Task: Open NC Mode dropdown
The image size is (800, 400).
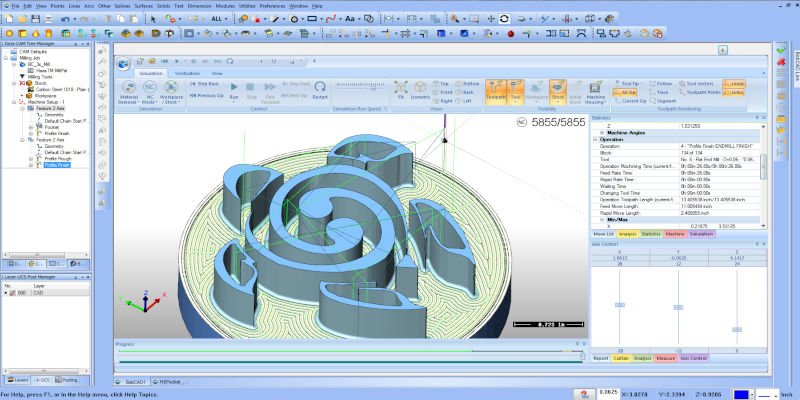Action: pyautogui.click(x=149, y=93)
